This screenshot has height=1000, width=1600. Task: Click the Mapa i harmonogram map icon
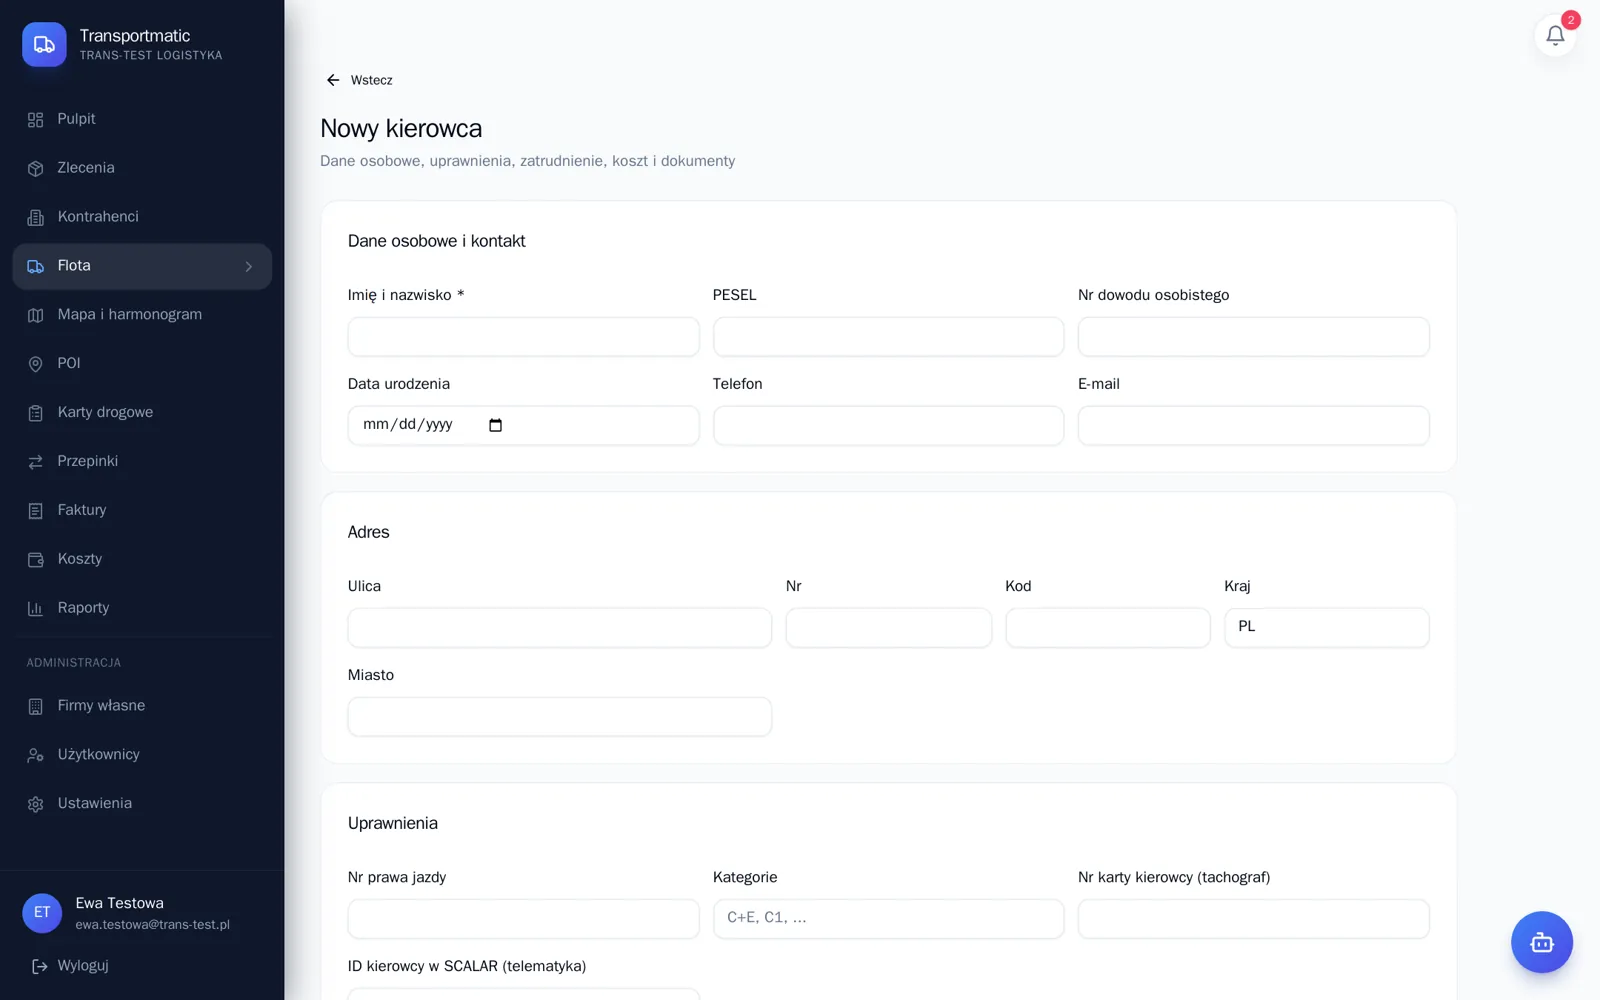pos(36,315)
